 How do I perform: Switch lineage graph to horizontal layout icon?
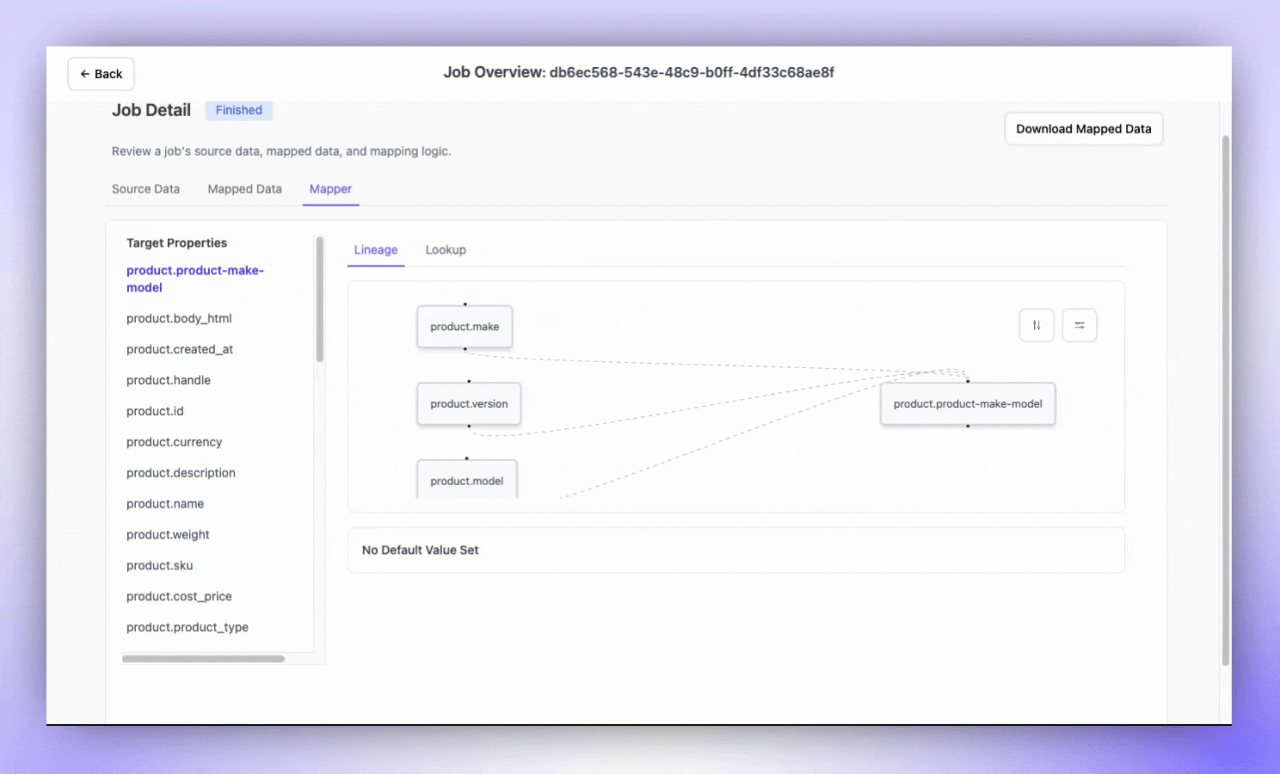click(x=1079, y=325)
